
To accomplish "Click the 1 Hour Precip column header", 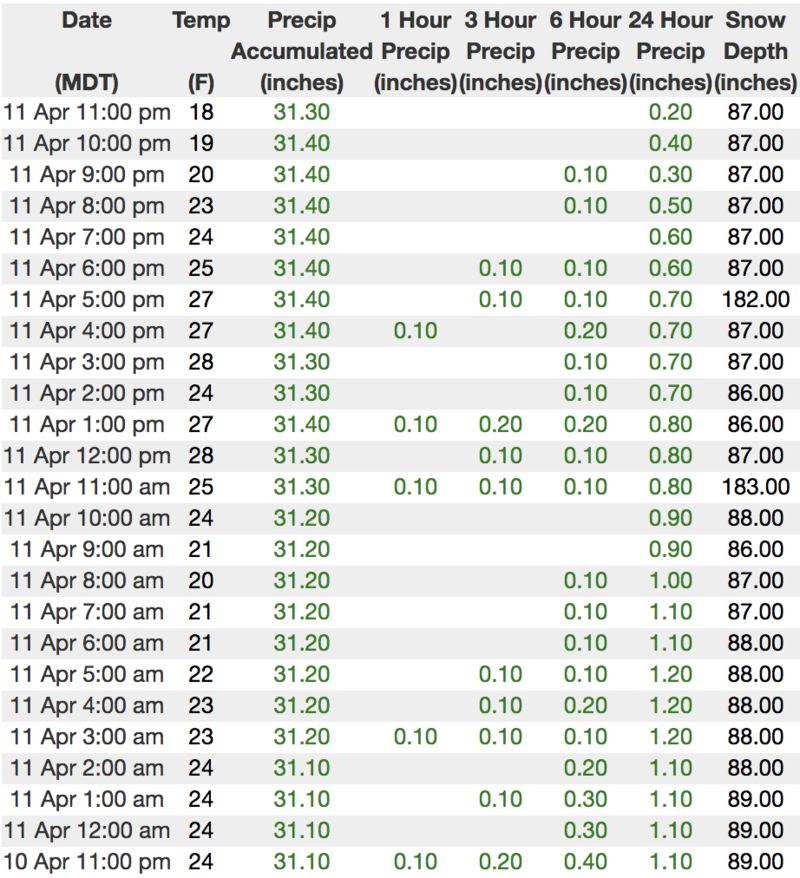I will (415, 50).
